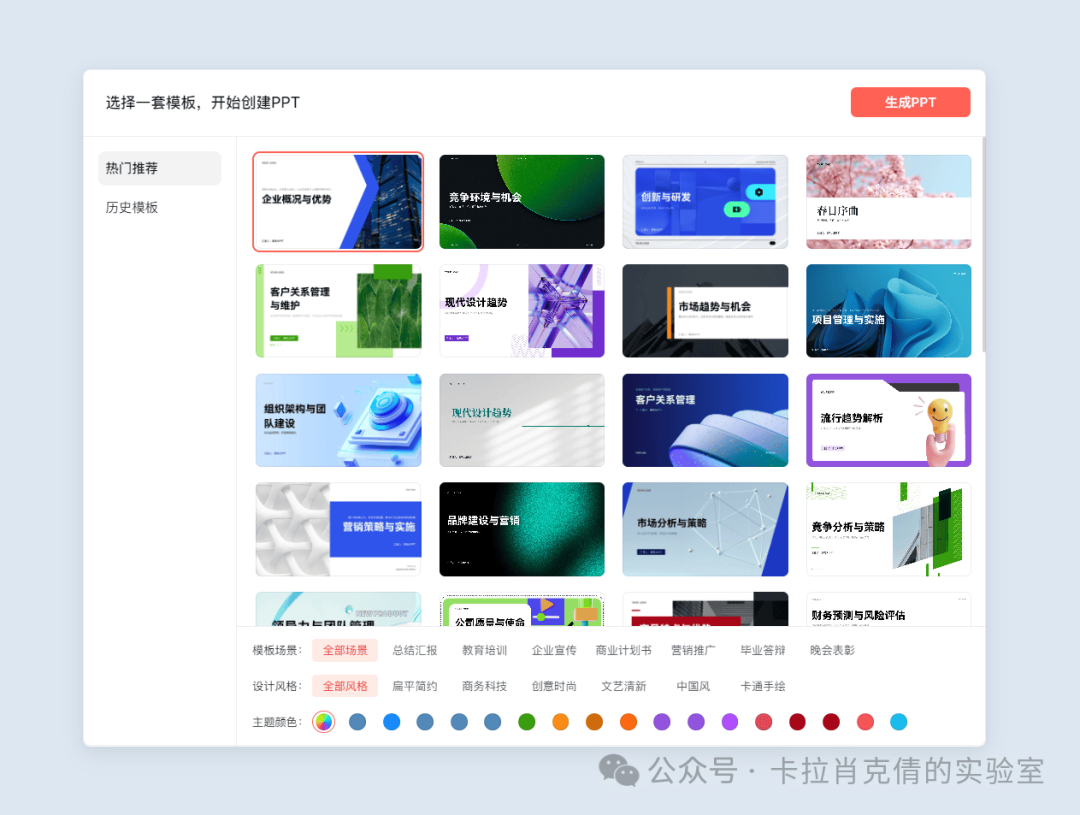This screenshot has height=815, width=1080.
Task: Select the 全部风格 style option
Action: (344, 686)
